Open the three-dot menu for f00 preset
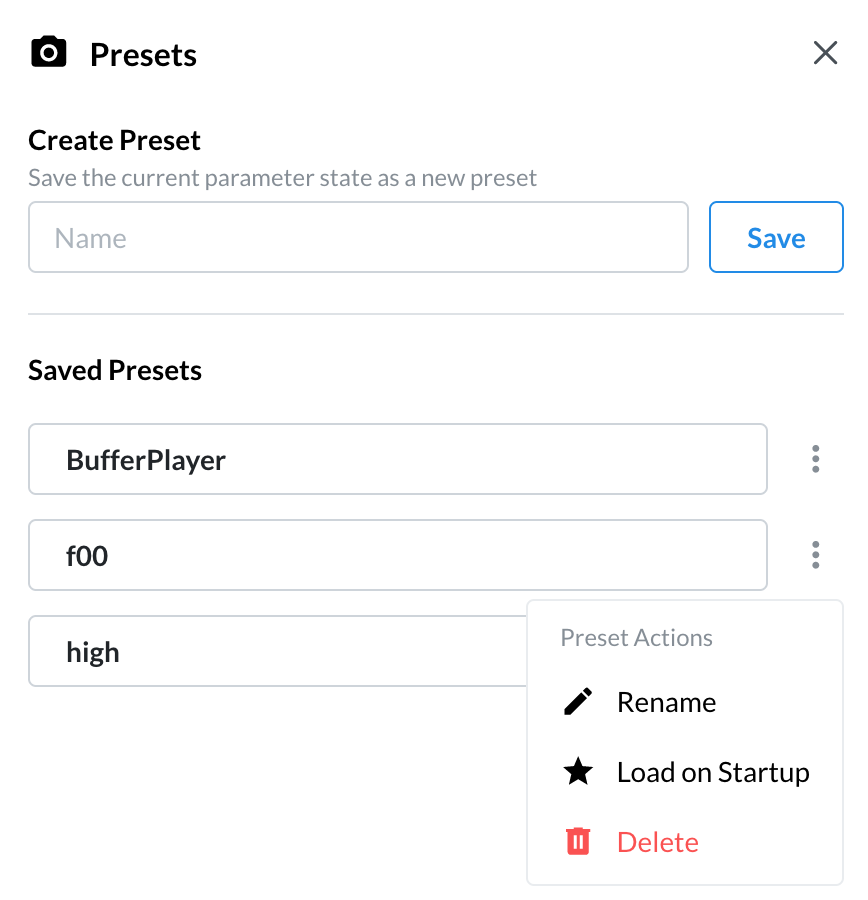Viewport: 868px width, 900px height. point(815,555)
